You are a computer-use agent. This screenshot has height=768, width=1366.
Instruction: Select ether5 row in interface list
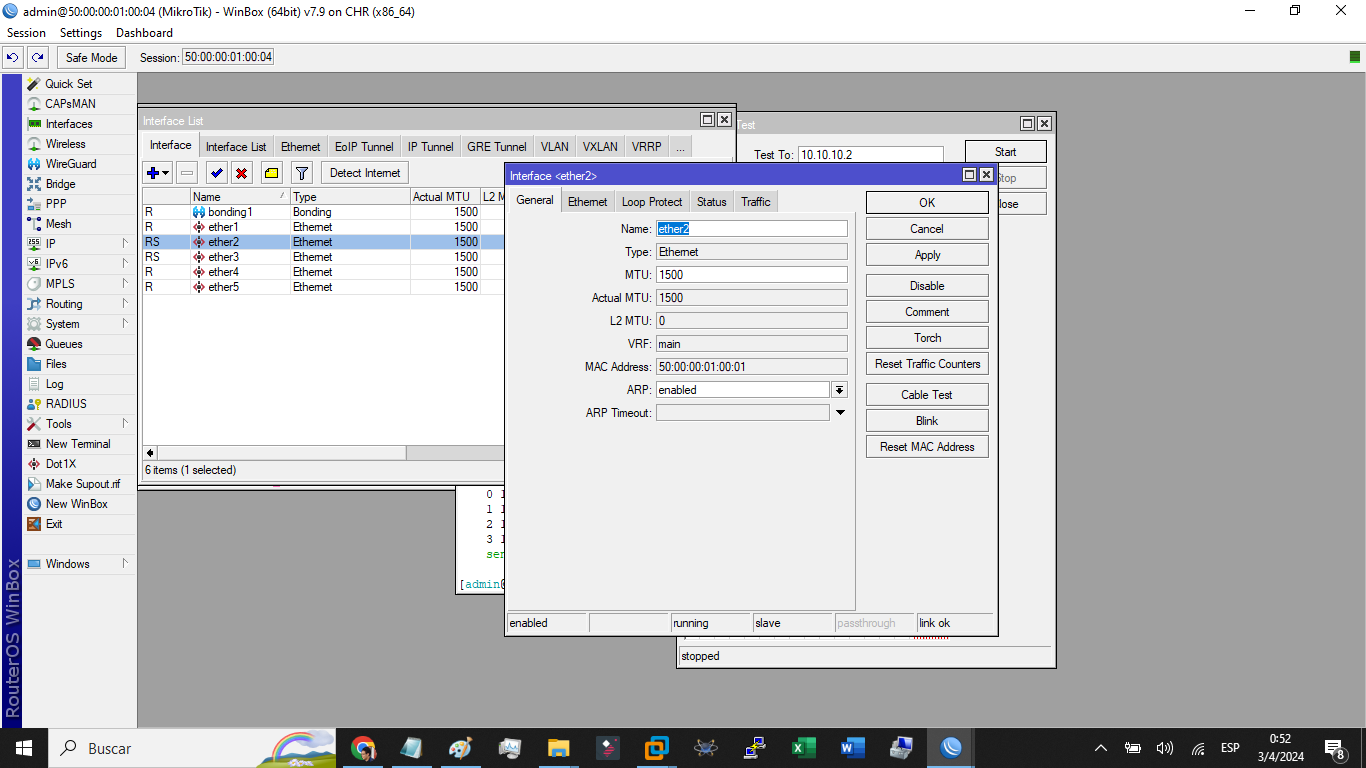click(322, 287)
